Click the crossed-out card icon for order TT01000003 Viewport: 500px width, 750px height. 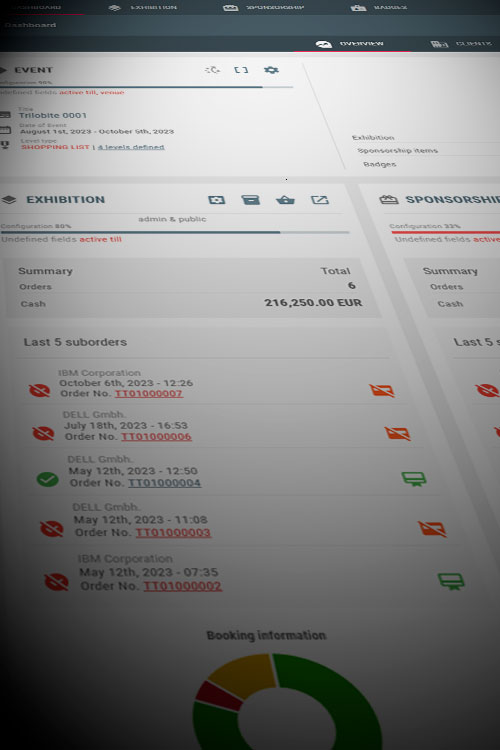432,529
